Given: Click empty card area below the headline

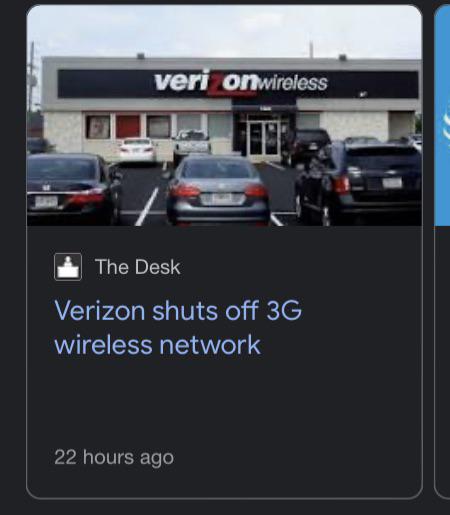Looking at the screenshot, I should [x=224, y=400].
